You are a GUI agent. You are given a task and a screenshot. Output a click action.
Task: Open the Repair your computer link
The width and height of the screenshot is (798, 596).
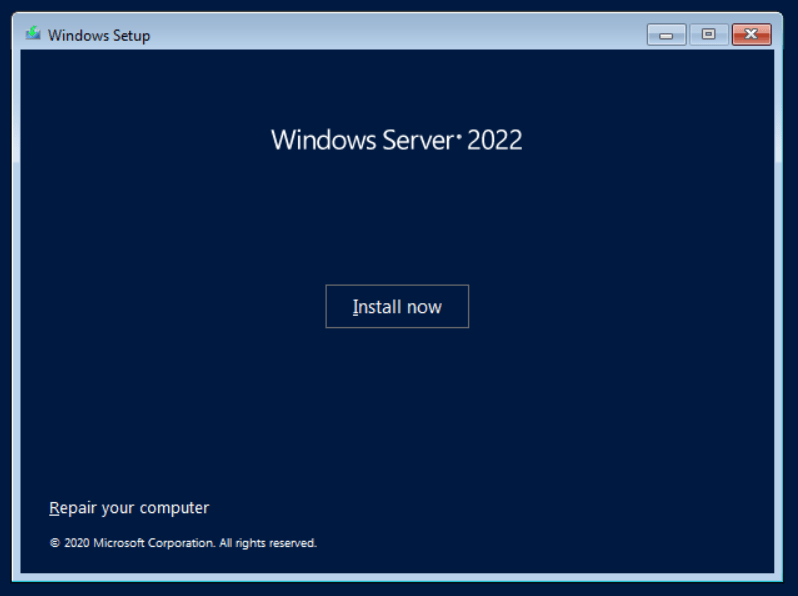coord(129,508)
